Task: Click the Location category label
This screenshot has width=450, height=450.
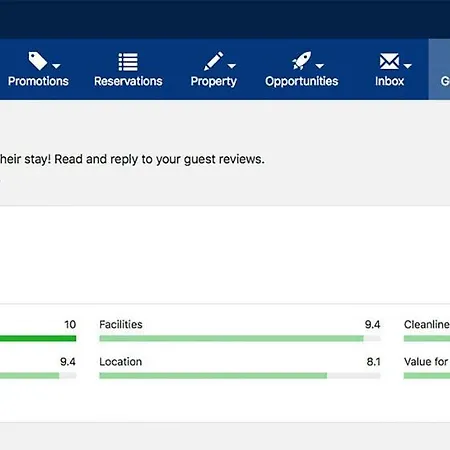Action: 120,362
